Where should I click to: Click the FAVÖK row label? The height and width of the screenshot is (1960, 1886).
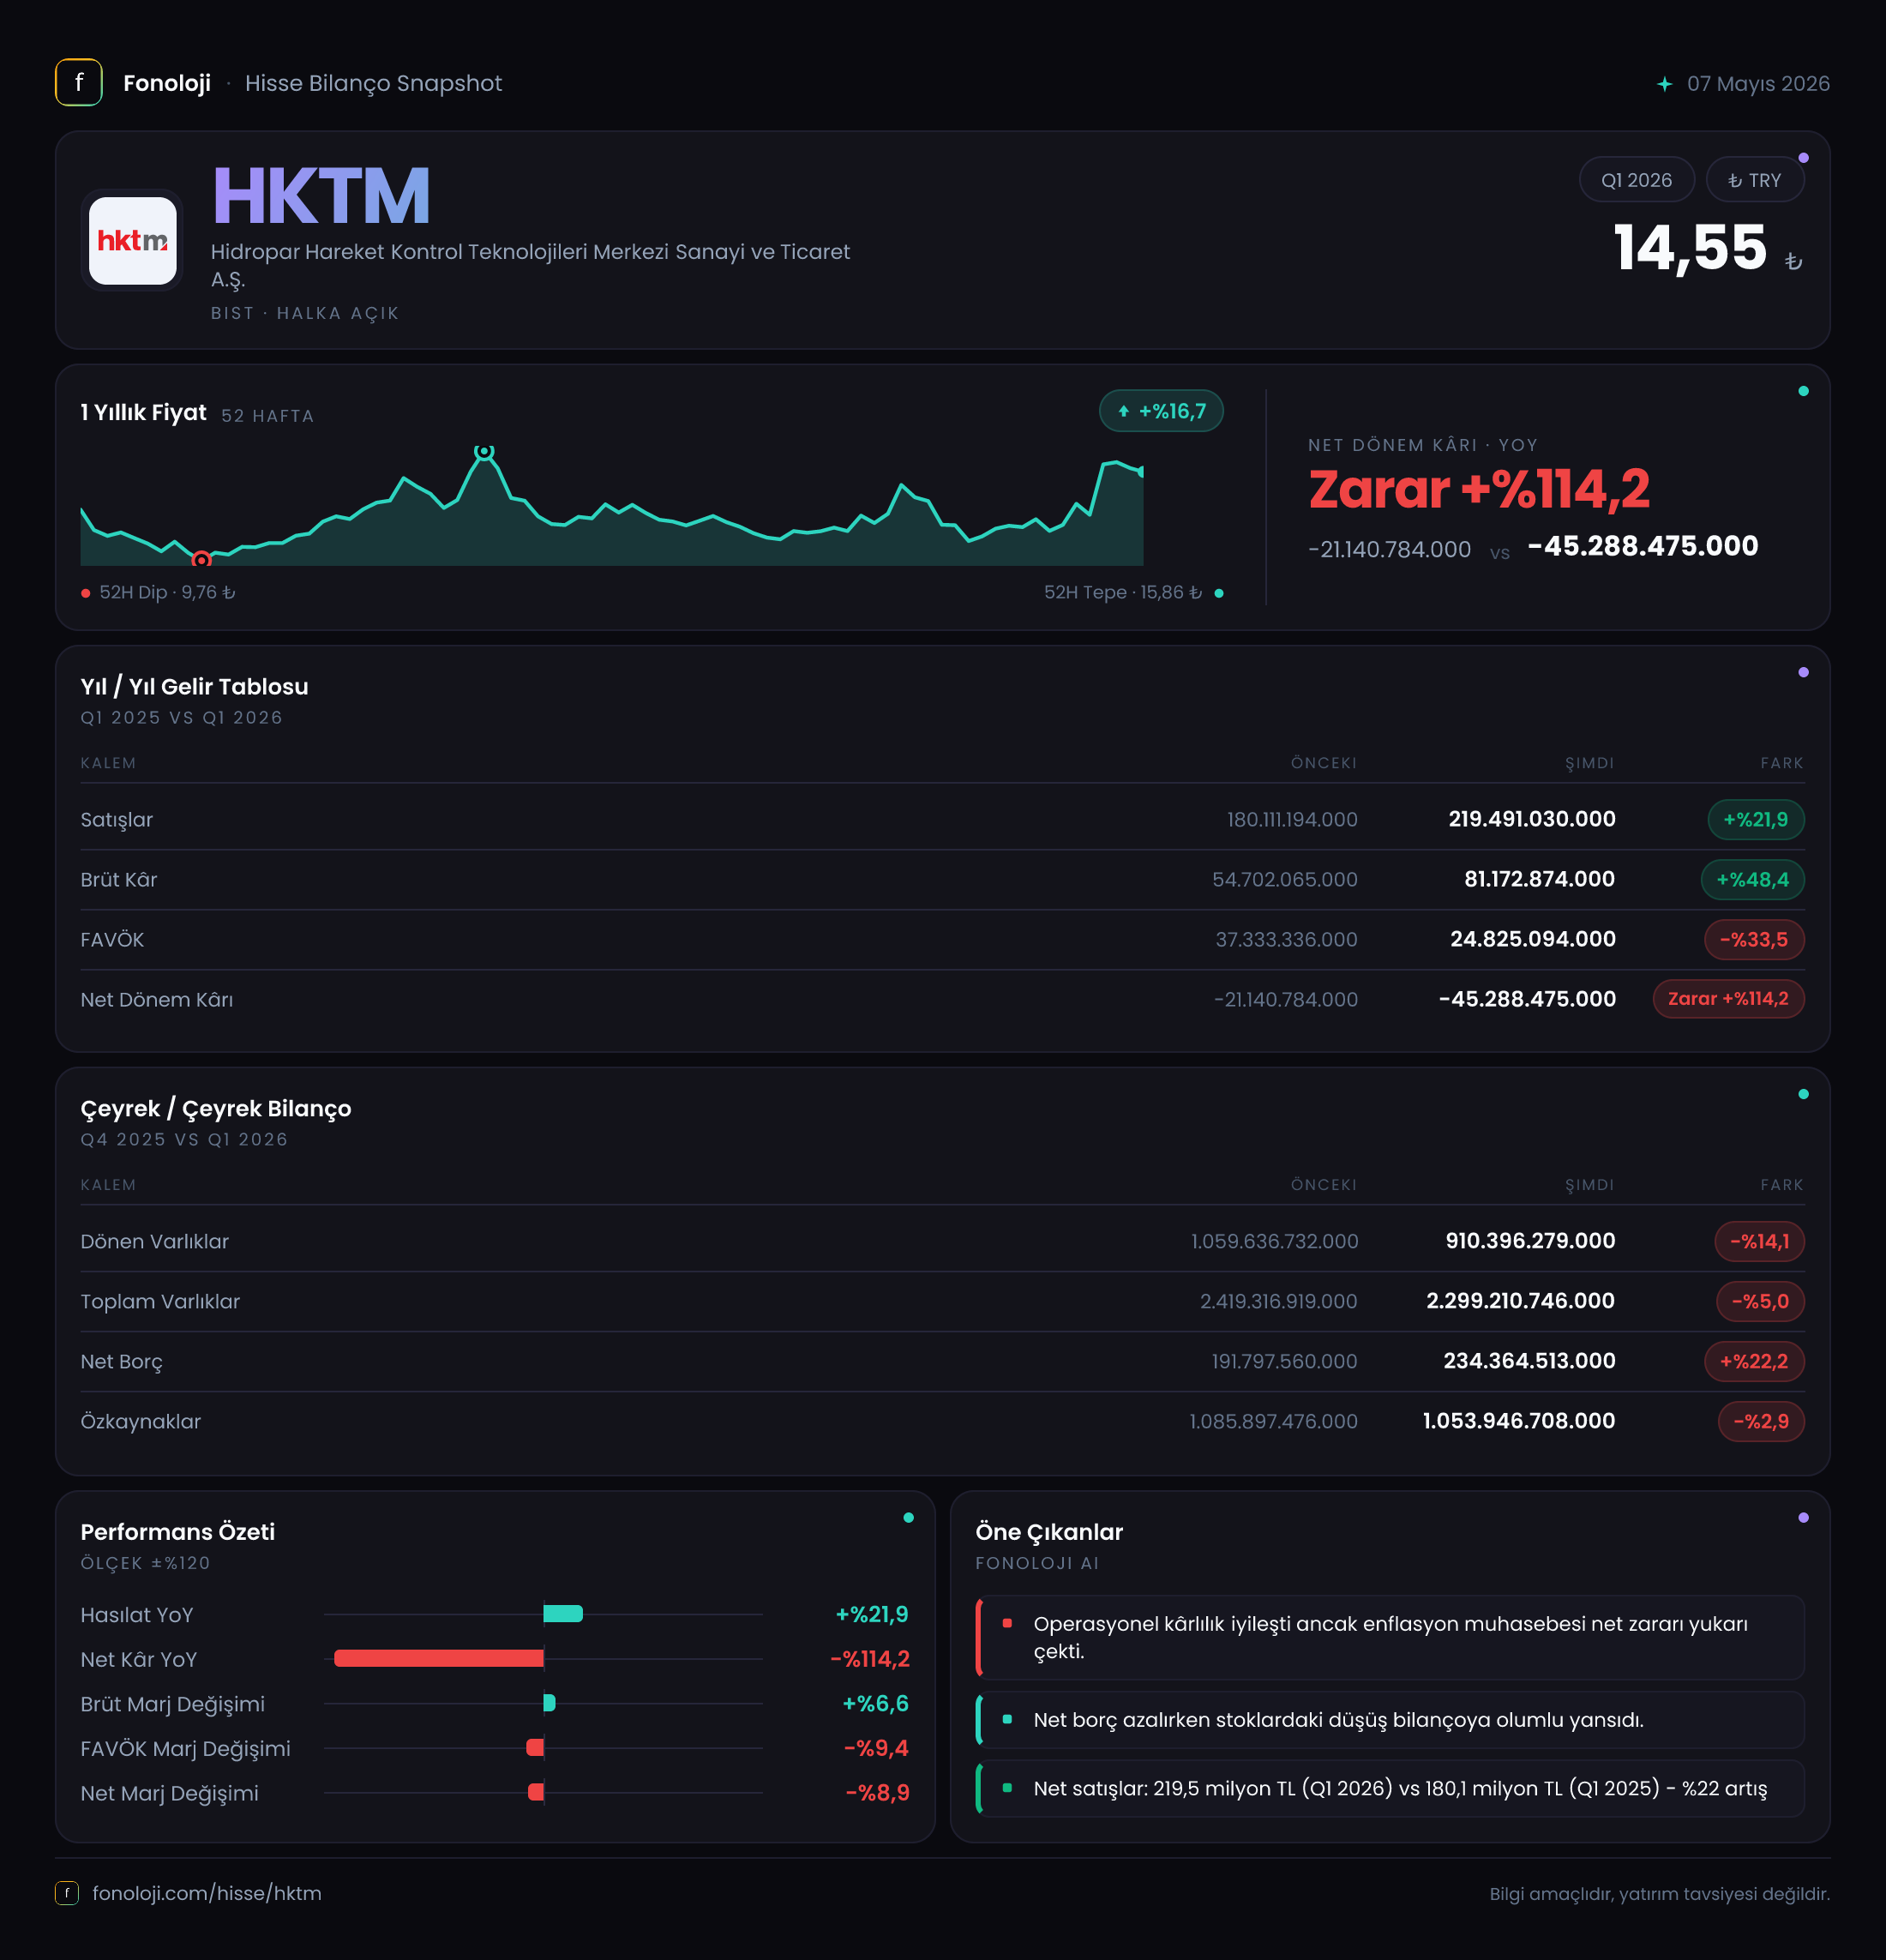coord(112,940)
